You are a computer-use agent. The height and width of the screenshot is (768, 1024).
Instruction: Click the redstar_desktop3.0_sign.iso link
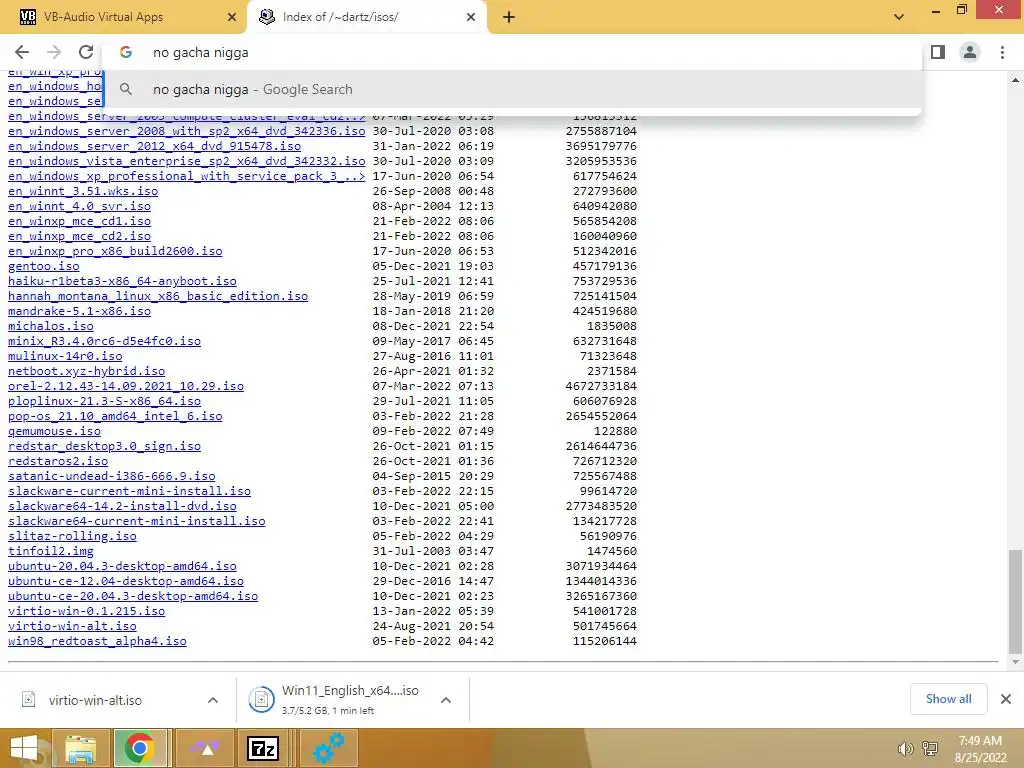point(104,447)
